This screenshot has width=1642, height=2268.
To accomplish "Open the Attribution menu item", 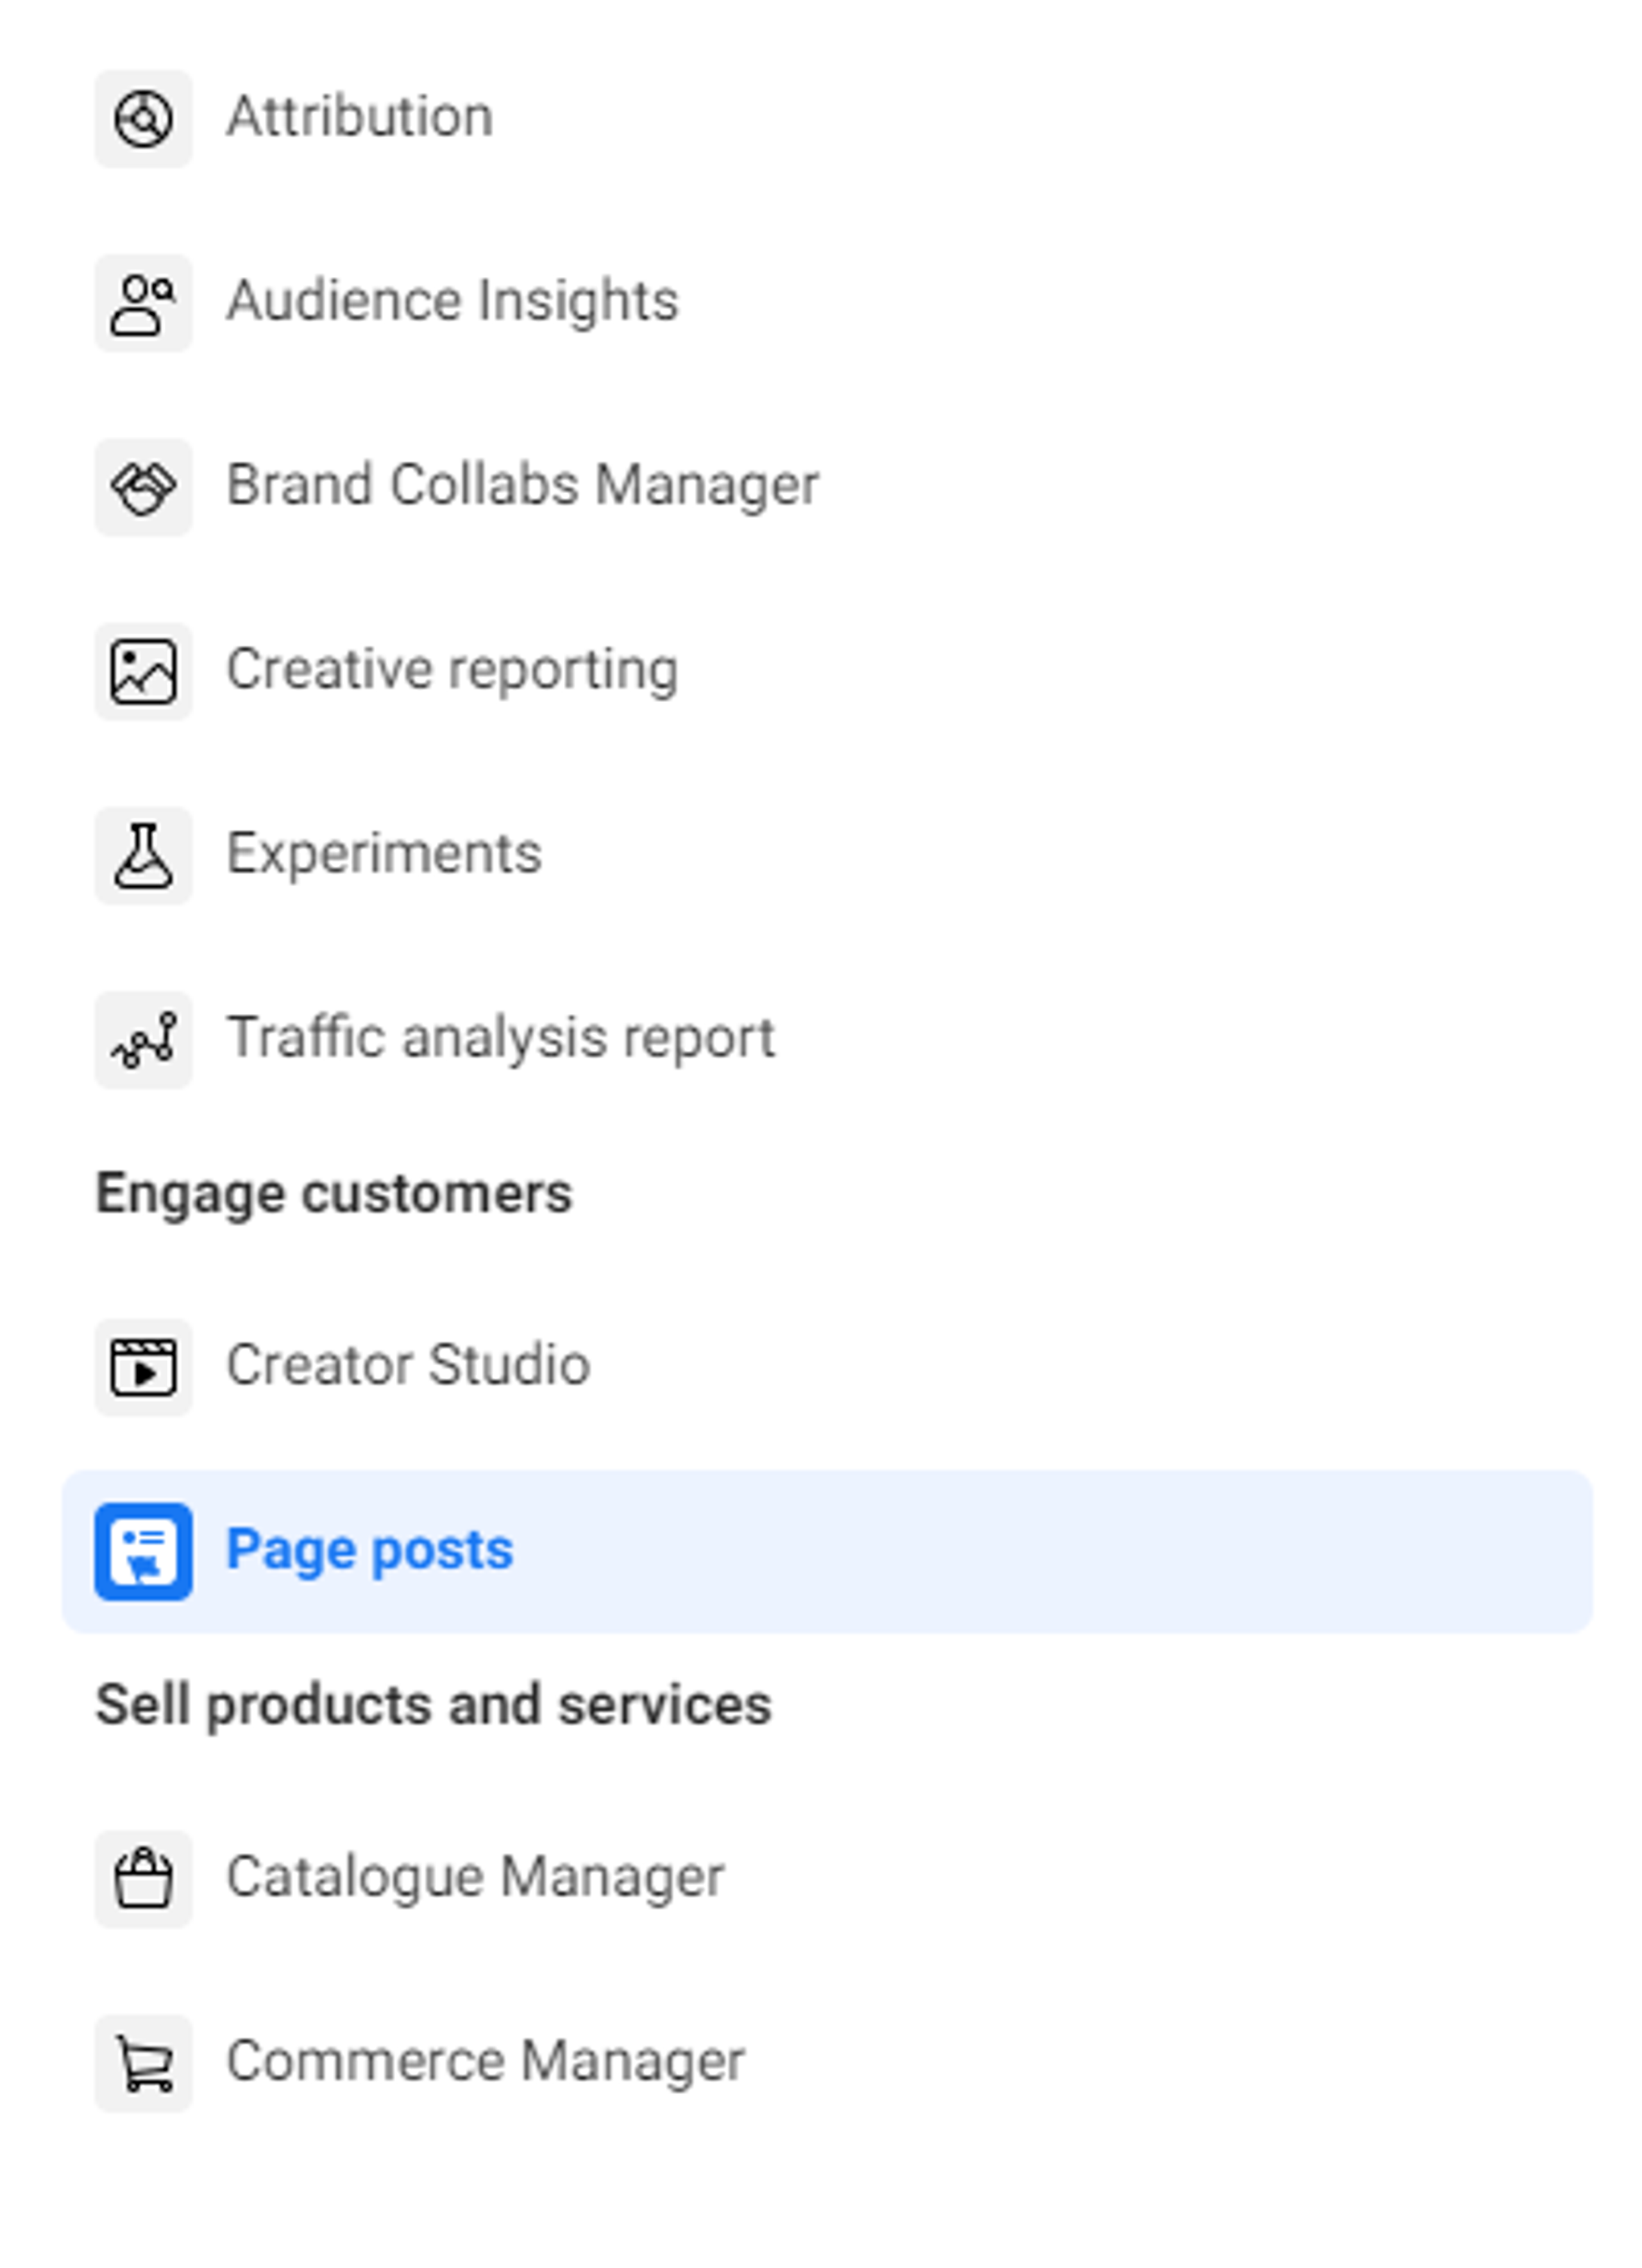I will (359, 117).
